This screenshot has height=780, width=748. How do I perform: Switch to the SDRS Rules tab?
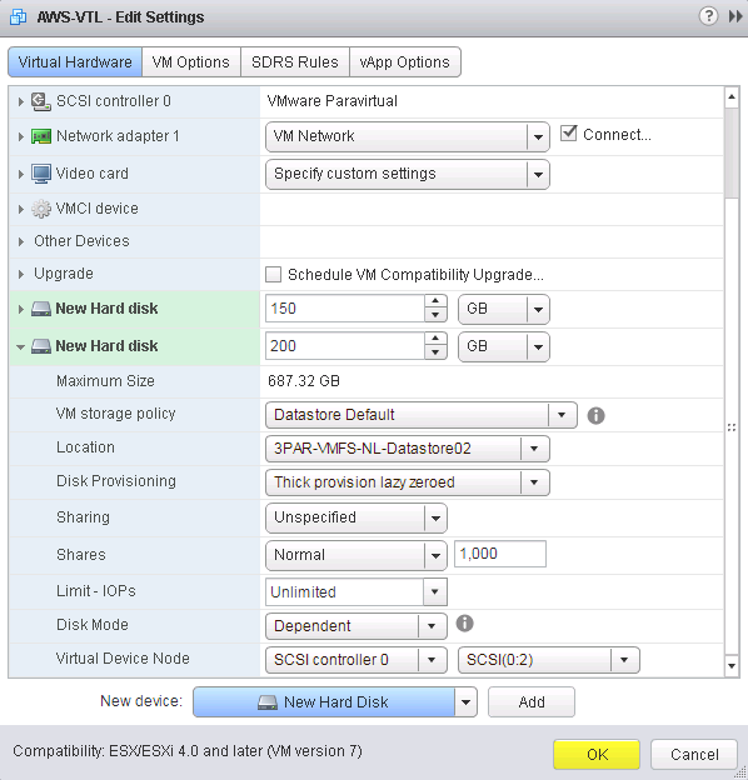pos(295,62)
